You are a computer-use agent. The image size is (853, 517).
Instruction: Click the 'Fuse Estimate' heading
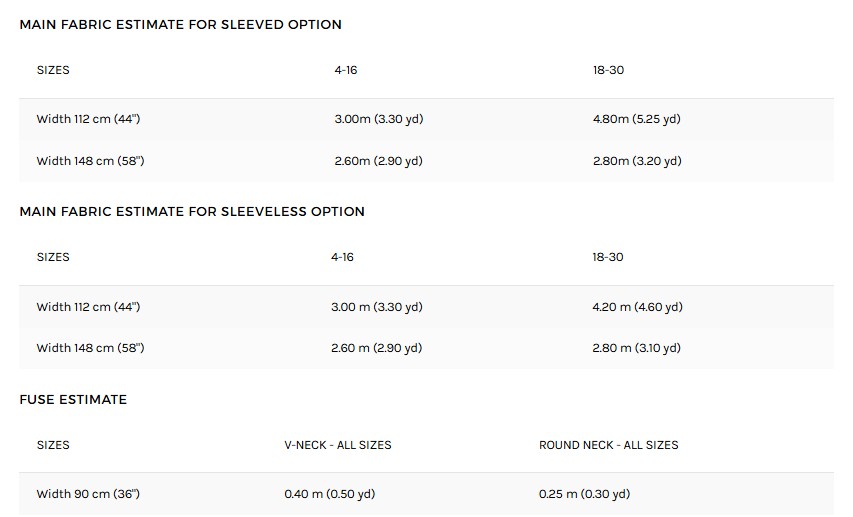pyautogui.click(x=73, y=399)
